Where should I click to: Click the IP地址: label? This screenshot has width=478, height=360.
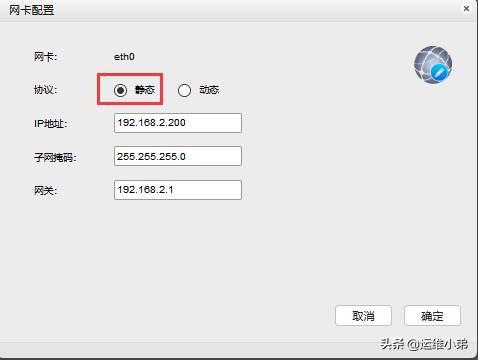50,124
